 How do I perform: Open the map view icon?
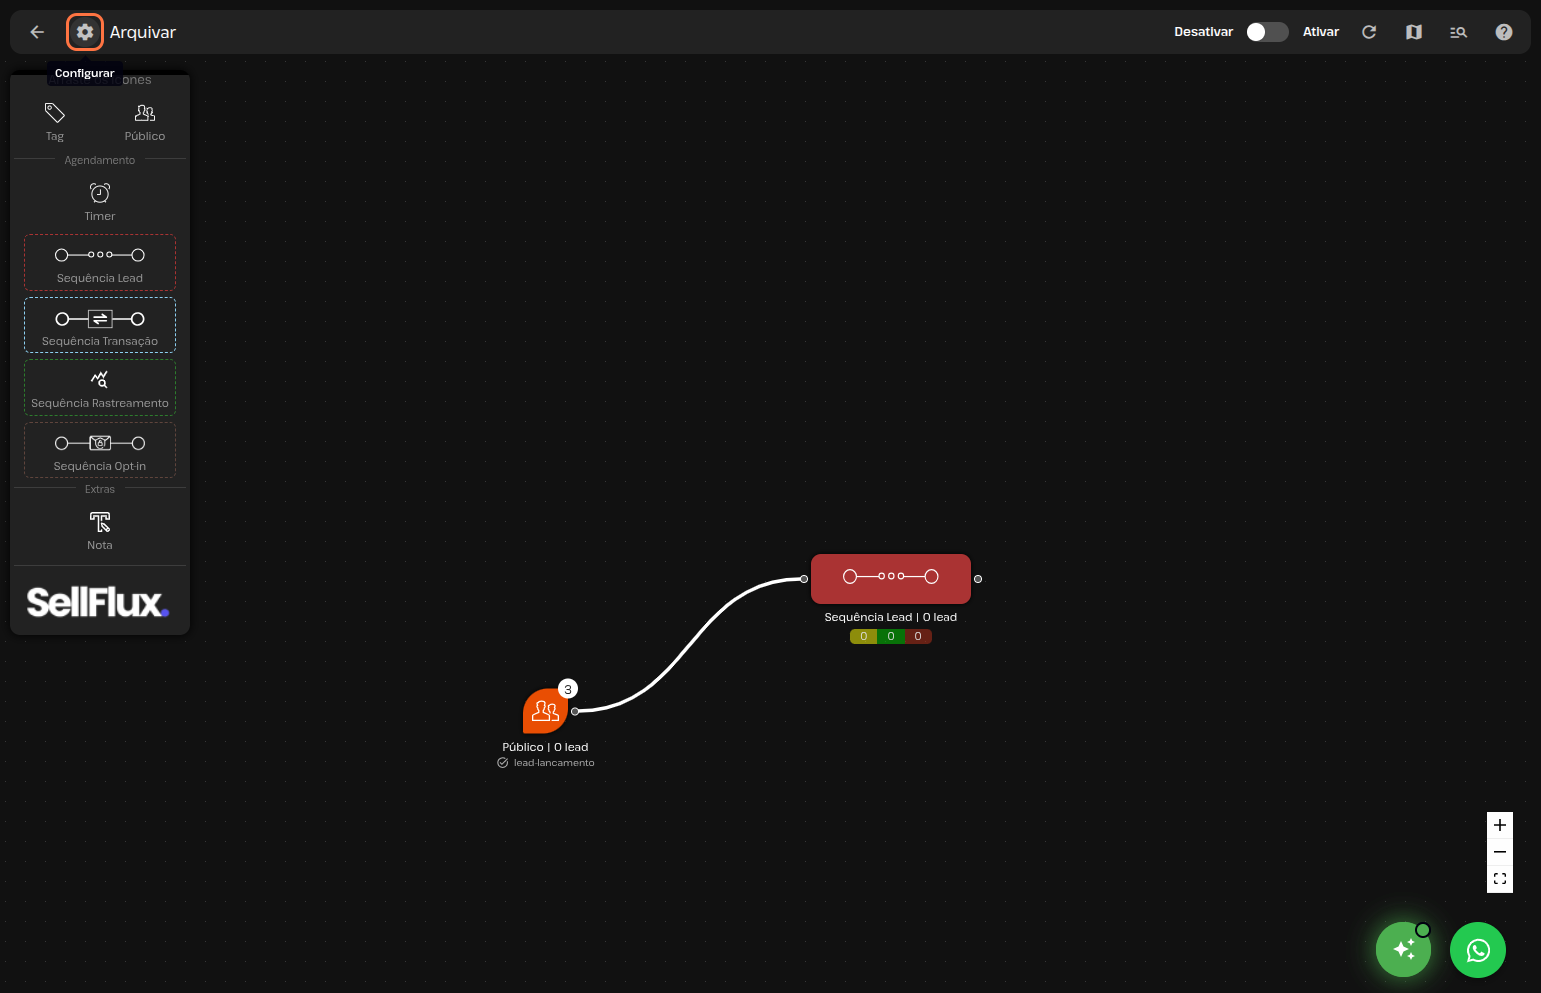[1413, 32]
